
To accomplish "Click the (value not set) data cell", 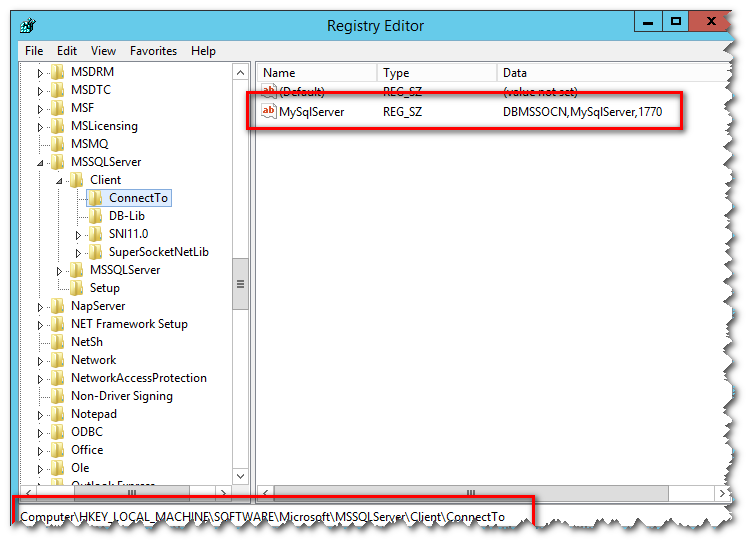I will (x=540, y=92).
